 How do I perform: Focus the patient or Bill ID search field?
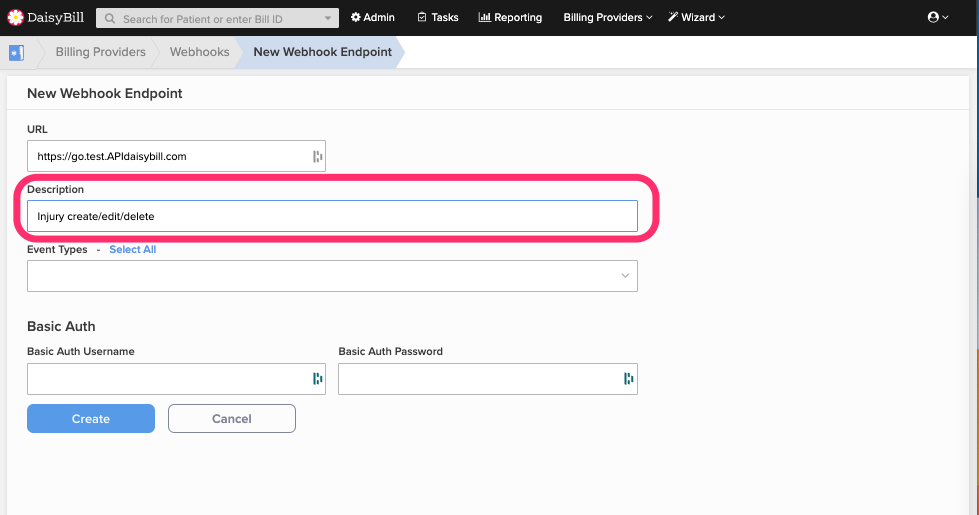tap(217, 19)
